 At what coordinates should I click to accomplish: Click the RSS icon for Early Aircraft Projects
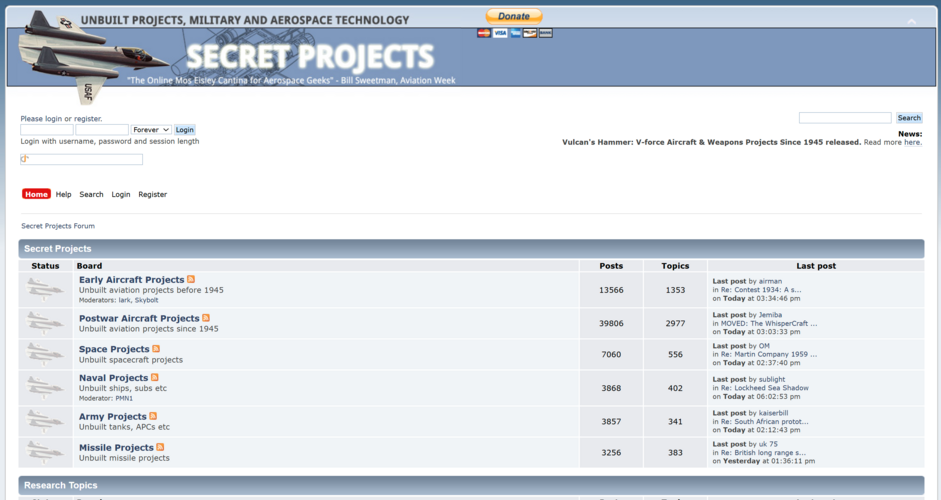(191, 279)
